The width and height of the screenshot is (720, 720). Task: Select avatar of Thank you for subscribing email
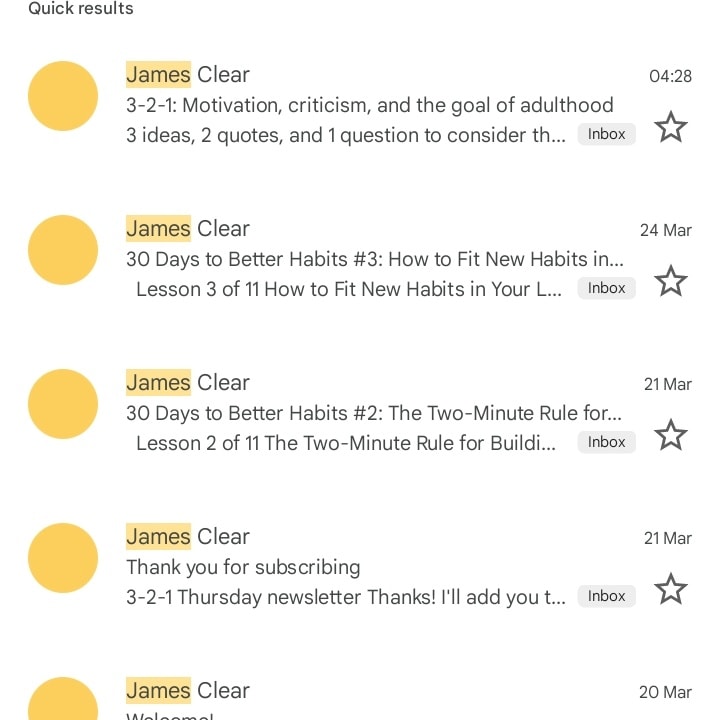tap(63, 557)
